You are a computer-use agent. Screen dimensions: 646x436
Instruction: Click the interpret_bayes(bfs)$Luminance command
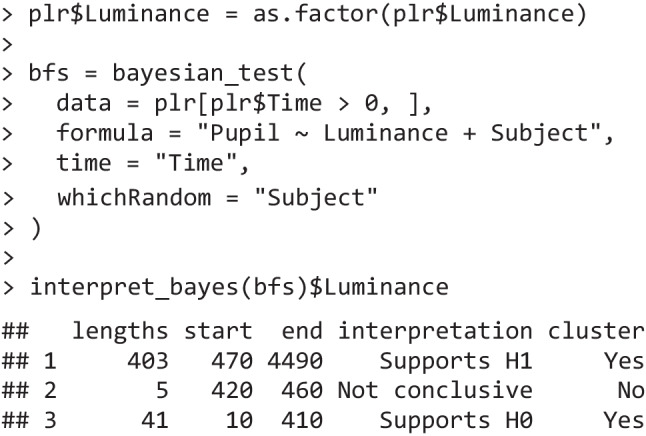[x=239, y=287]
